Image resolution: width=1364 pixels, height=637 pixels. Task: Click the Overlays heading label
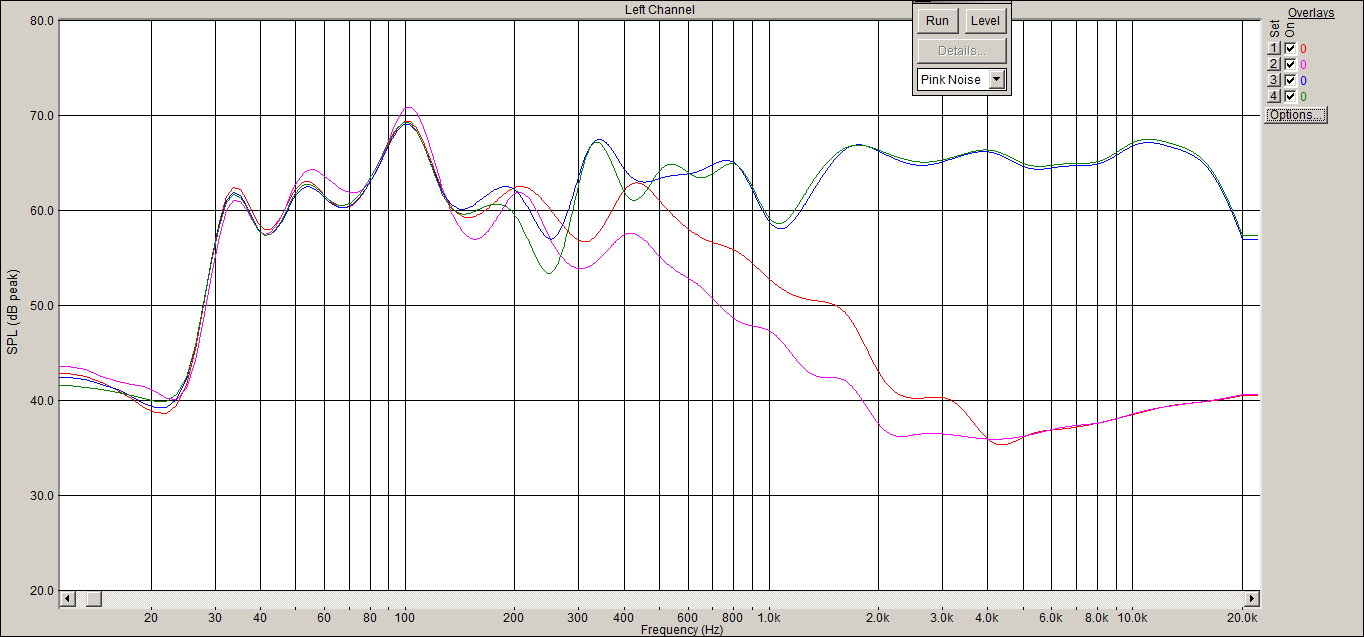tap(1311, 12)
